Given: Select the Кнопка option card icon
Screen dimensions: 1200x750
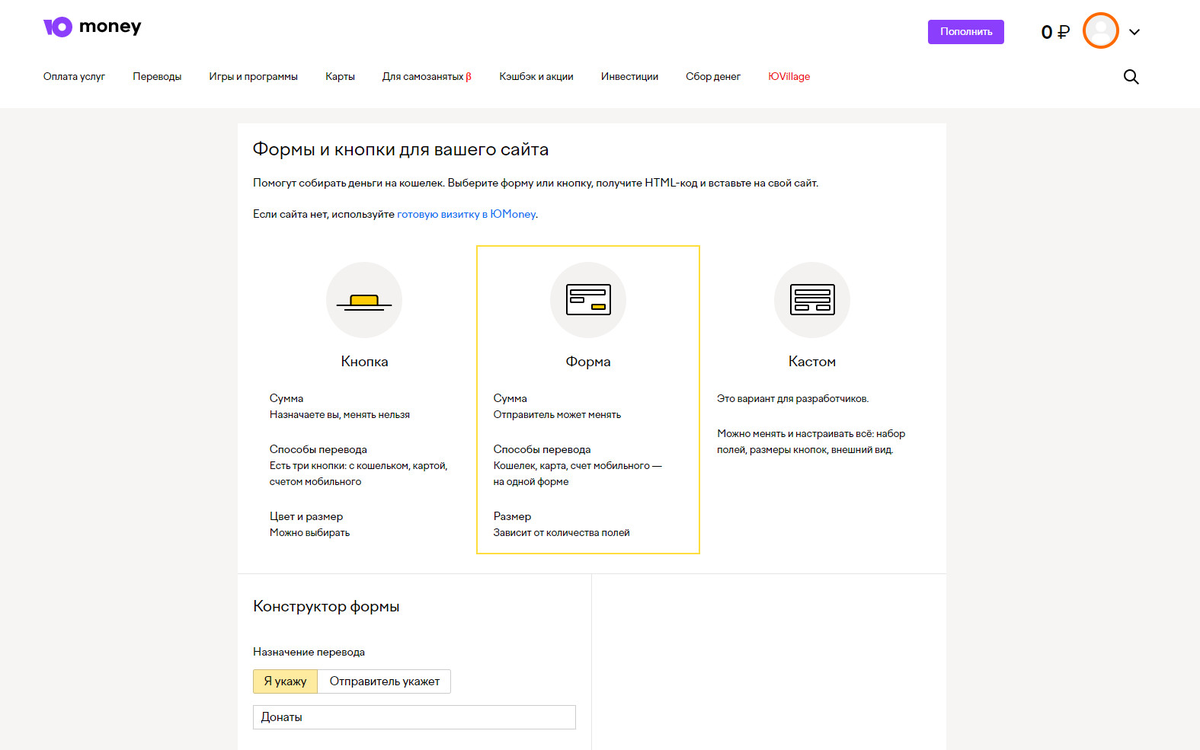Looking at the screenshot, I should pyautogui.click(x=364, y=299).
